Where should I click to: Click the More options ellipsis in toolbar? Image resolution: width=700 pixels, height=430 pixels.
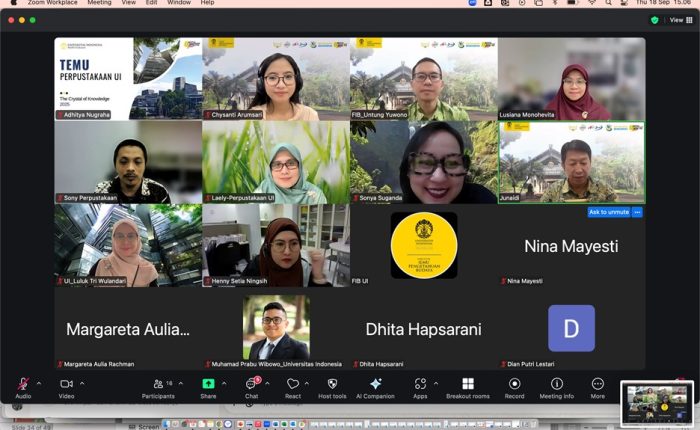tap(597, 385)
